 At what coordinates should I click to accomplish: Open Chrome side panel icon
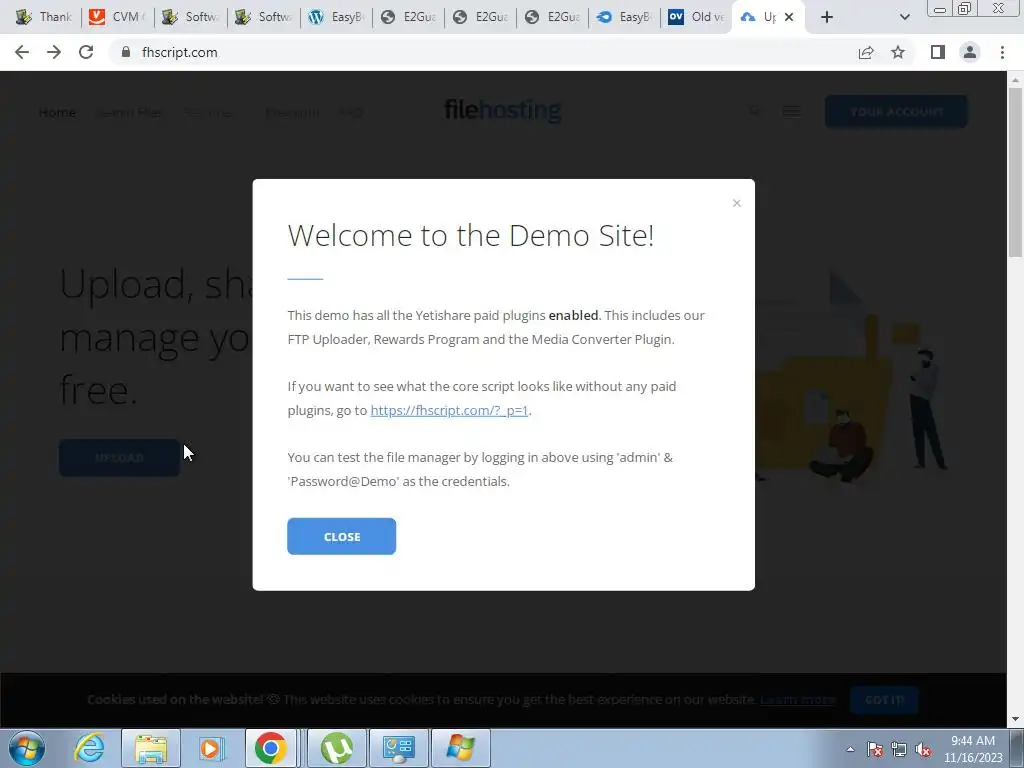pyautogui.click(x=938, y=52)
